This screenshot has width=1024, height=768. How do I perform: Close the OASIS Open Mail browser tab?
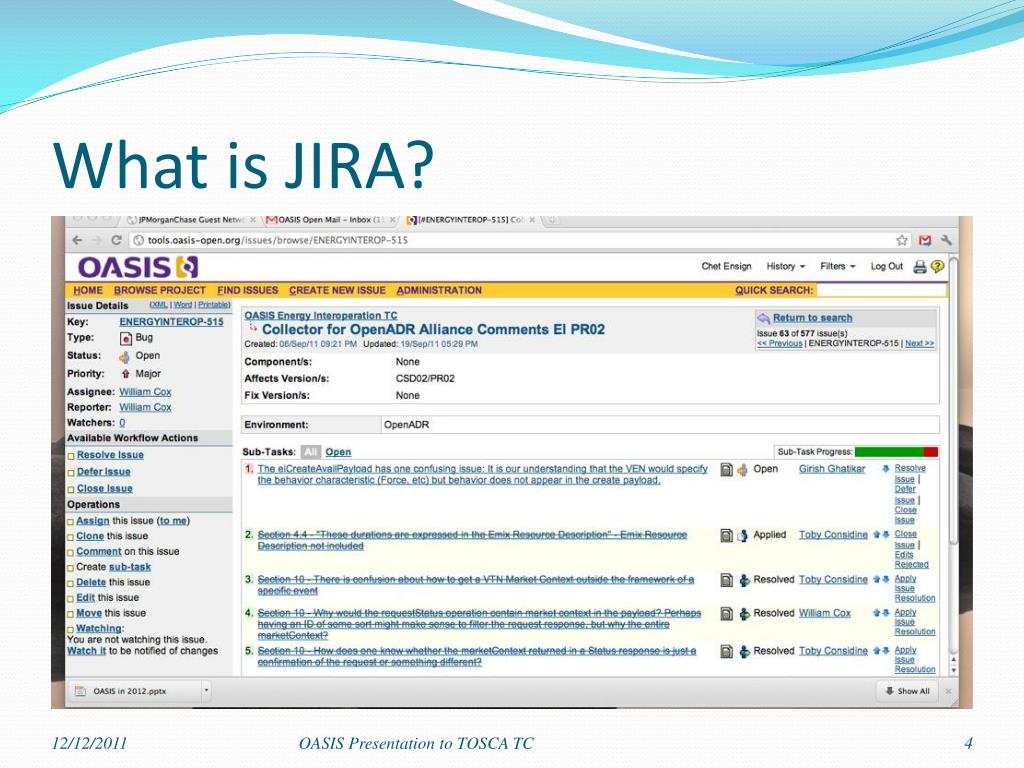[x=392, y=221]
